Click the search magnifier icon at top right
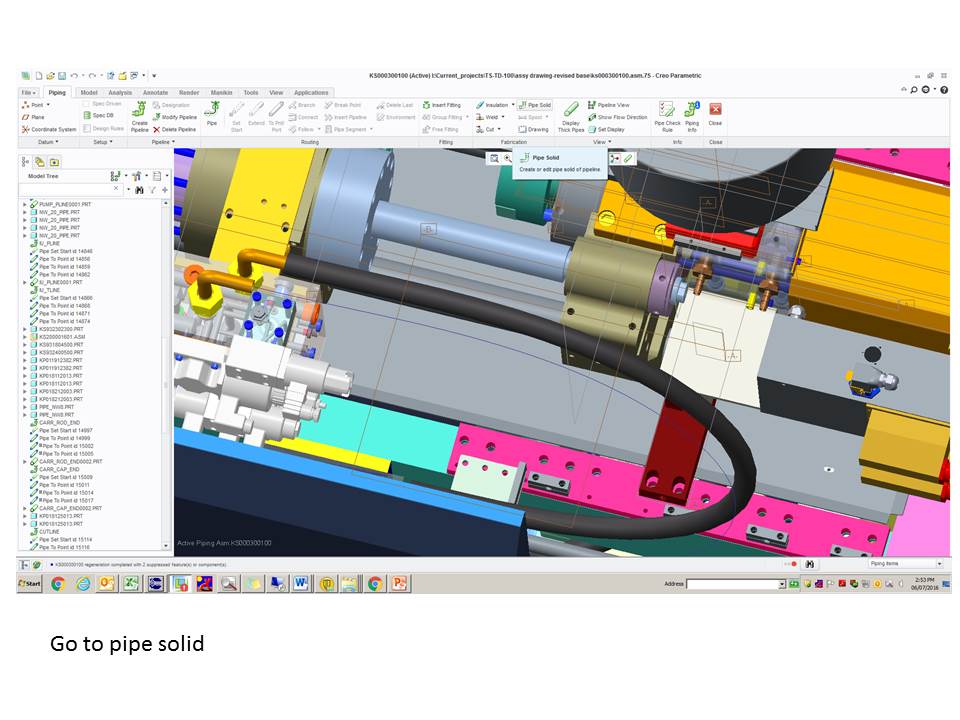 point(913,89)
